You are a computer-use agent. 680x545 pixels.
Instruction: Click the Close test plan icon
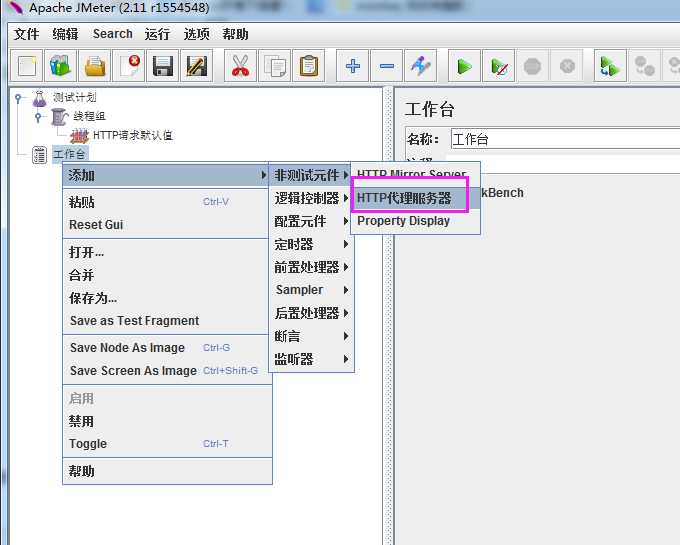(129, 66)
